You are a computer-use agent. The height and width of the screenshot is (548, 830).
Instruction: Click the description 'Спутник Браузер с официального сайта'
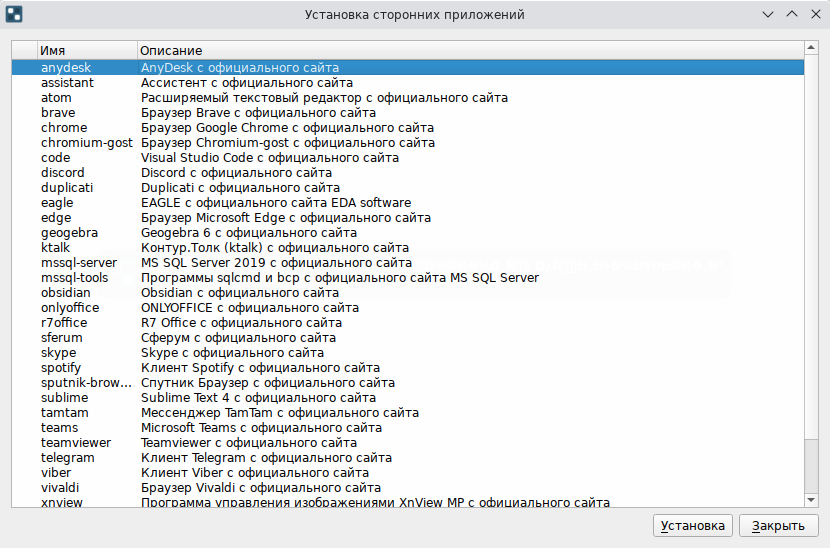pos(268,382)
